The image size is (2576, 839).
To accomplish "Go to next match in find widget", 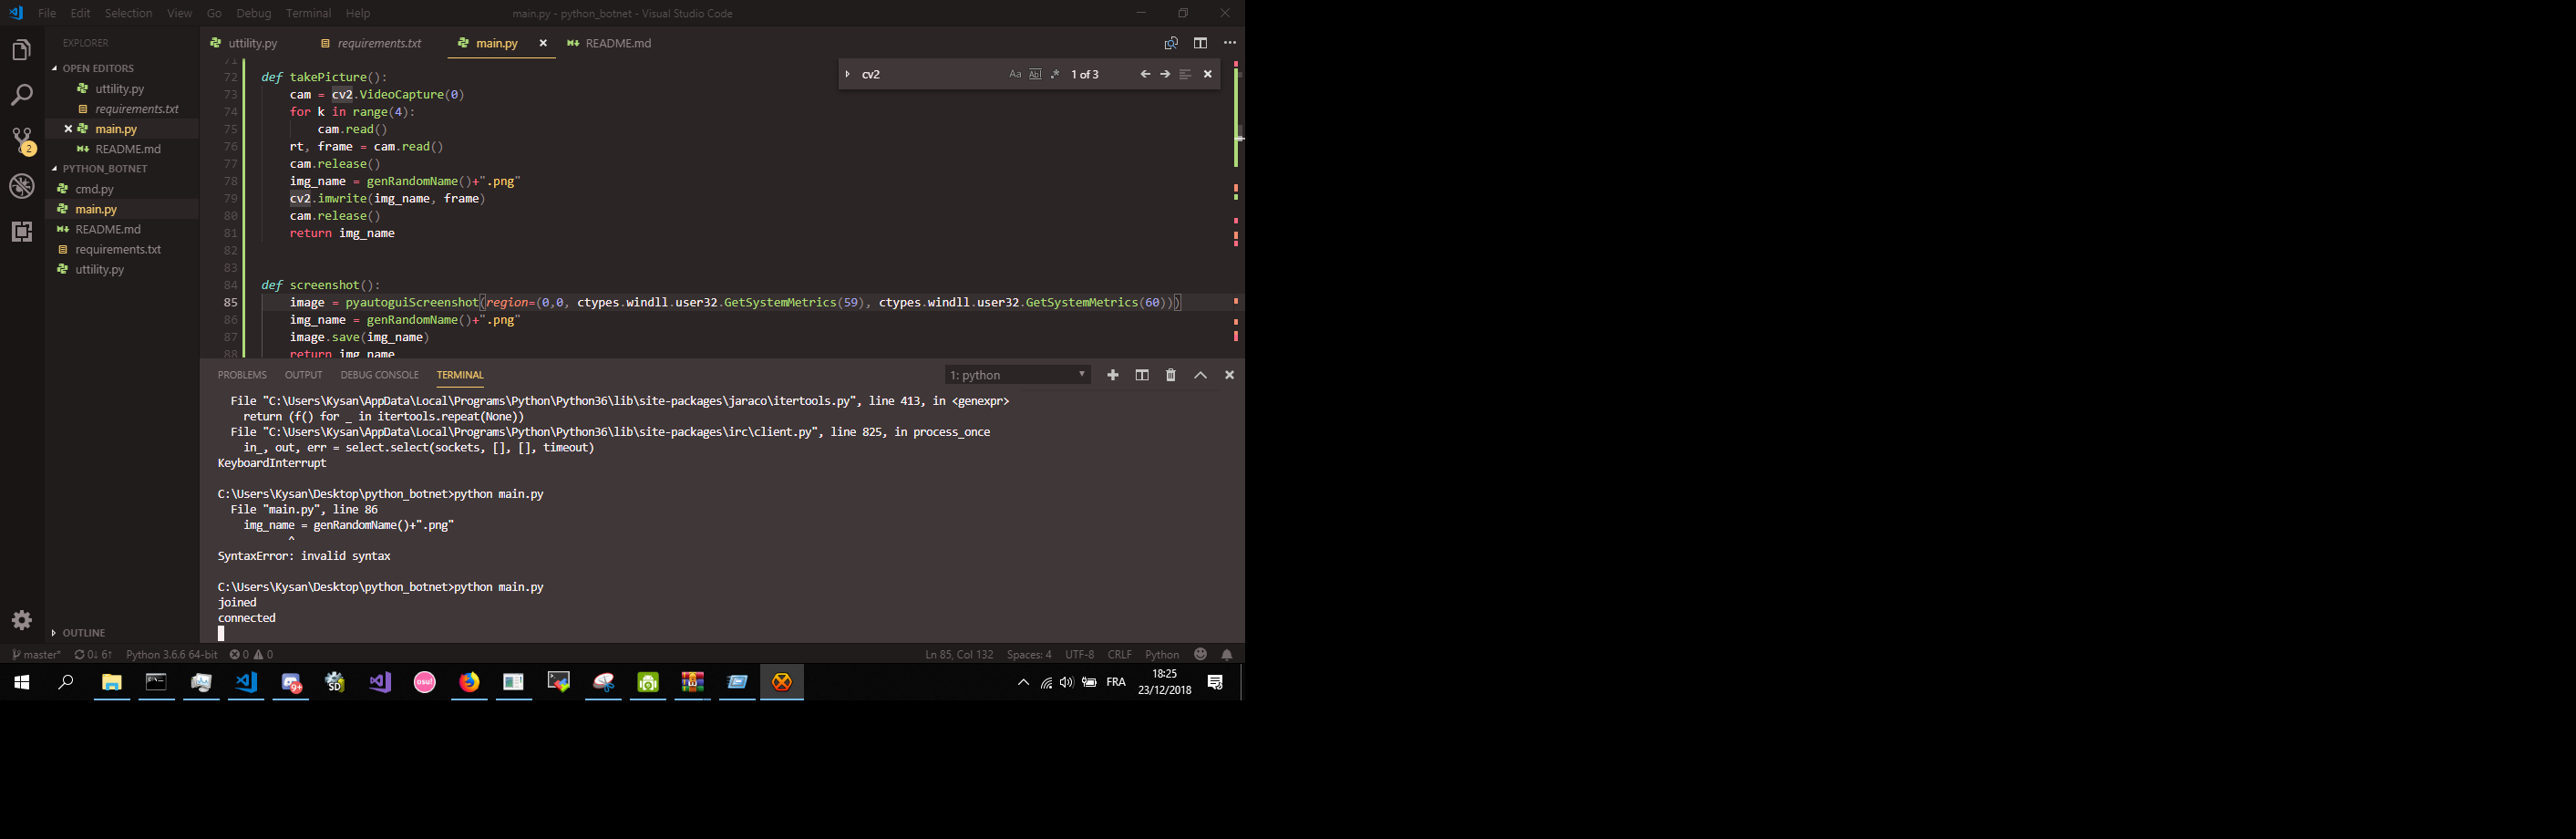I will 1165,74.
